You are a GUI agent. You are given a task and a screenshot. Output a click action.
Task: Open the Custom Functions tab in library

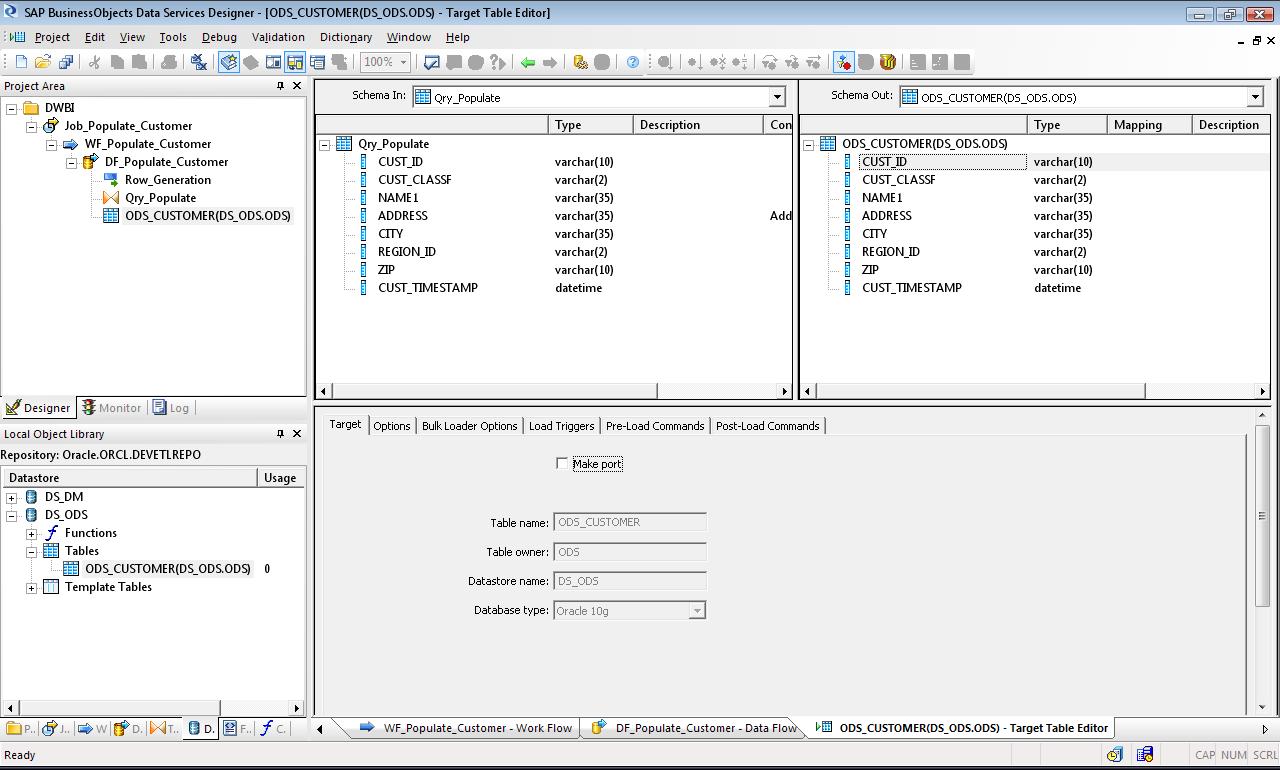pos(273,728)
